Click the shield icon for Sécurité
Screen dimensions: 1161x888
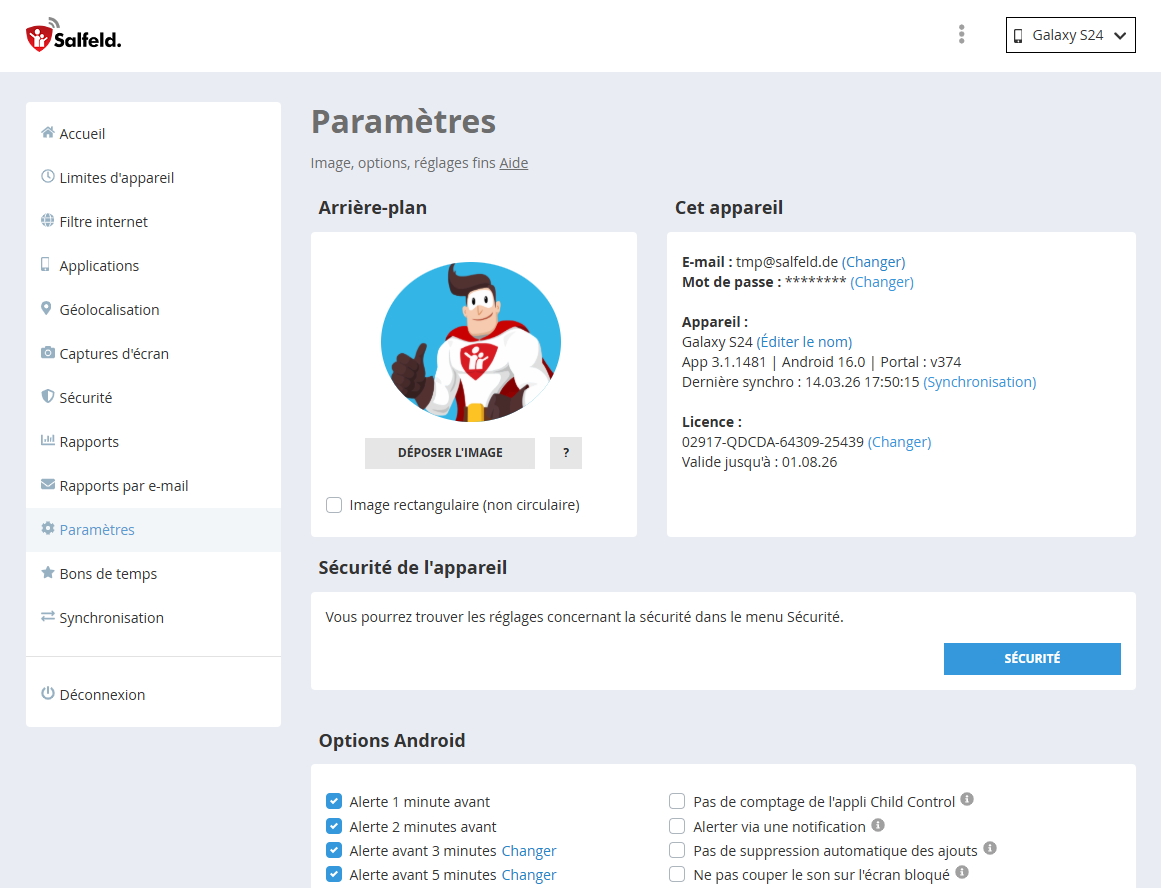click(x=47, y=397)
